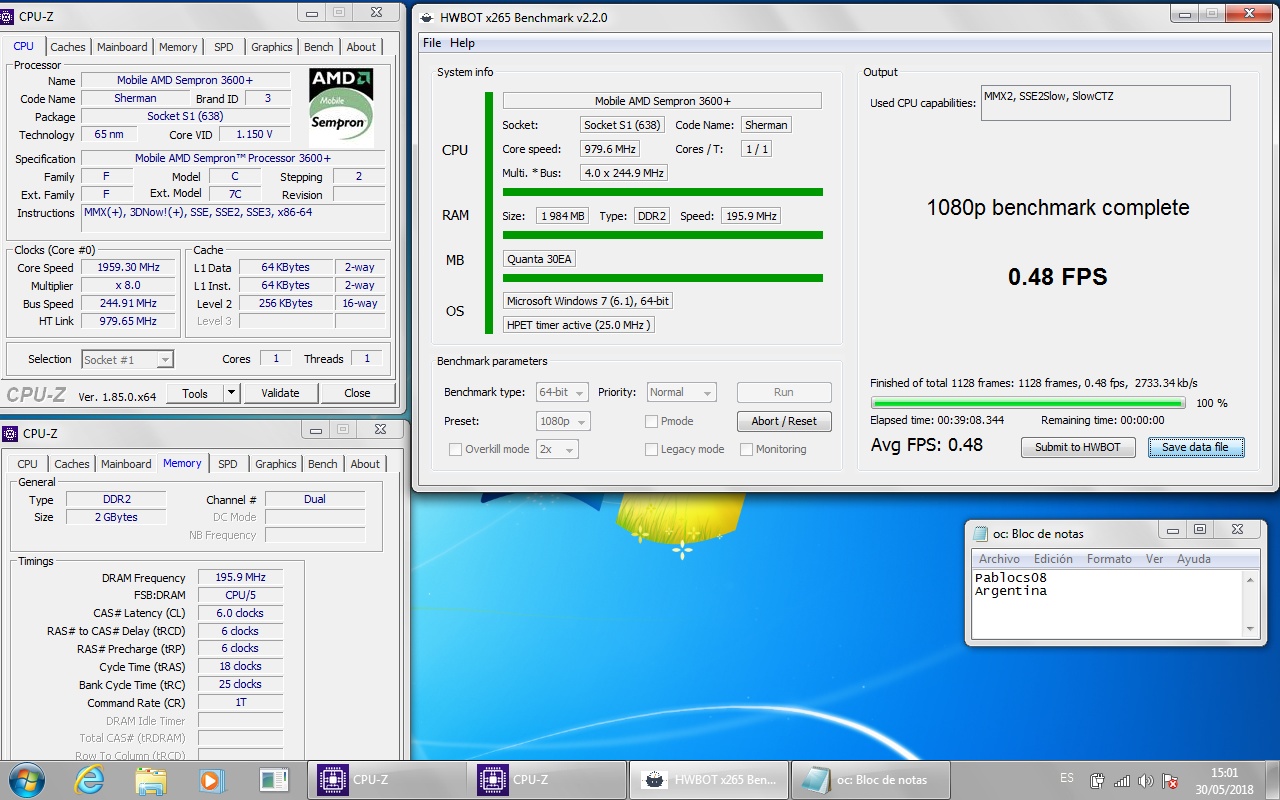
Task: Toggle the Legacy mode checkbox
Action: [x=652, y=450]
